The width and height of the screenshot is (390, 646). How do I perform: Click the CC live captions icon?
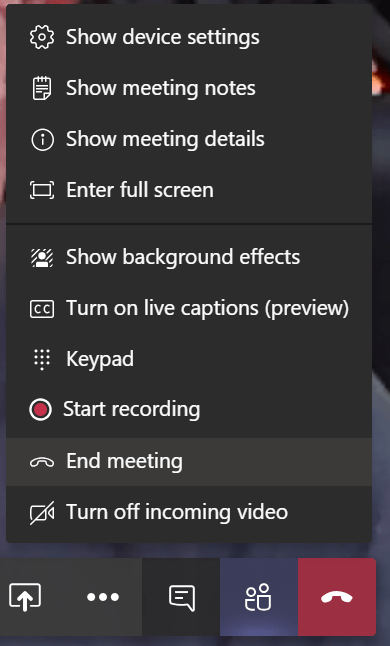point(42,309)
